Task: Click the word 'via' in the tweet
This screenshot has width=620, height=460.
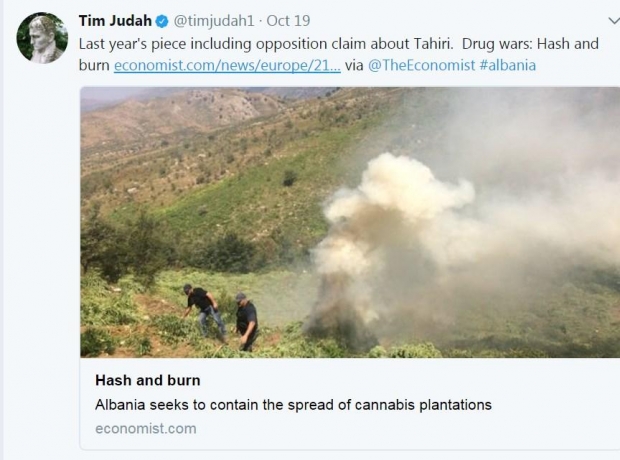Action: point(354,66)
